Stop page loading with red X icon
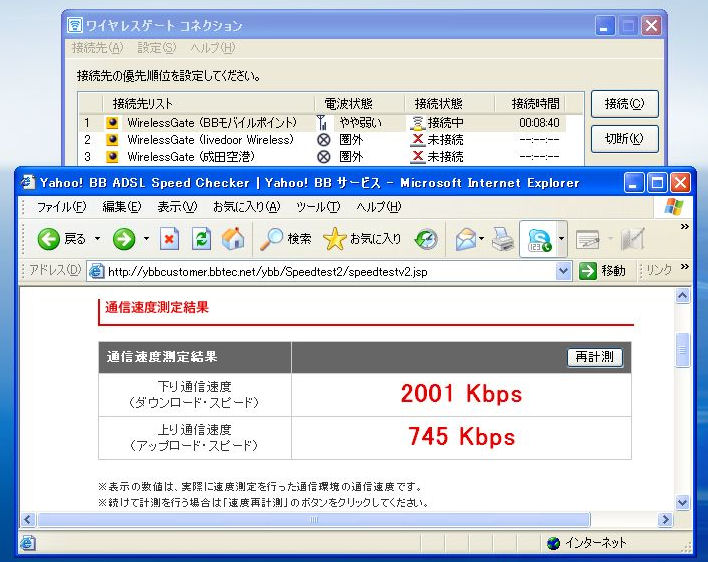This screenshot has height=562, width=708. (x=169, y=238)
